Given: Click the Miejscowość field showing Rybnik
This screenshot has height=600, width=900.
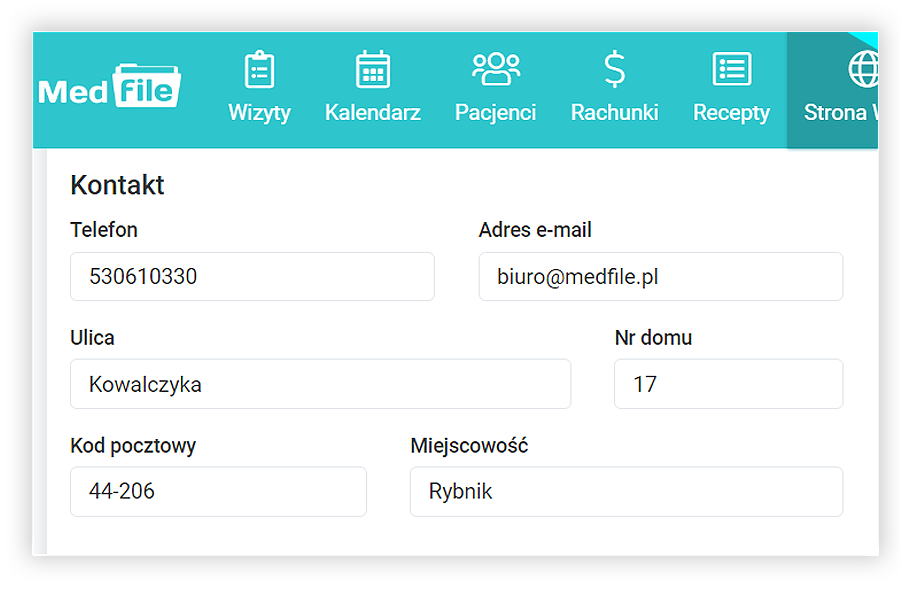Looking at the screenshot, I should (x=626, y=491).
